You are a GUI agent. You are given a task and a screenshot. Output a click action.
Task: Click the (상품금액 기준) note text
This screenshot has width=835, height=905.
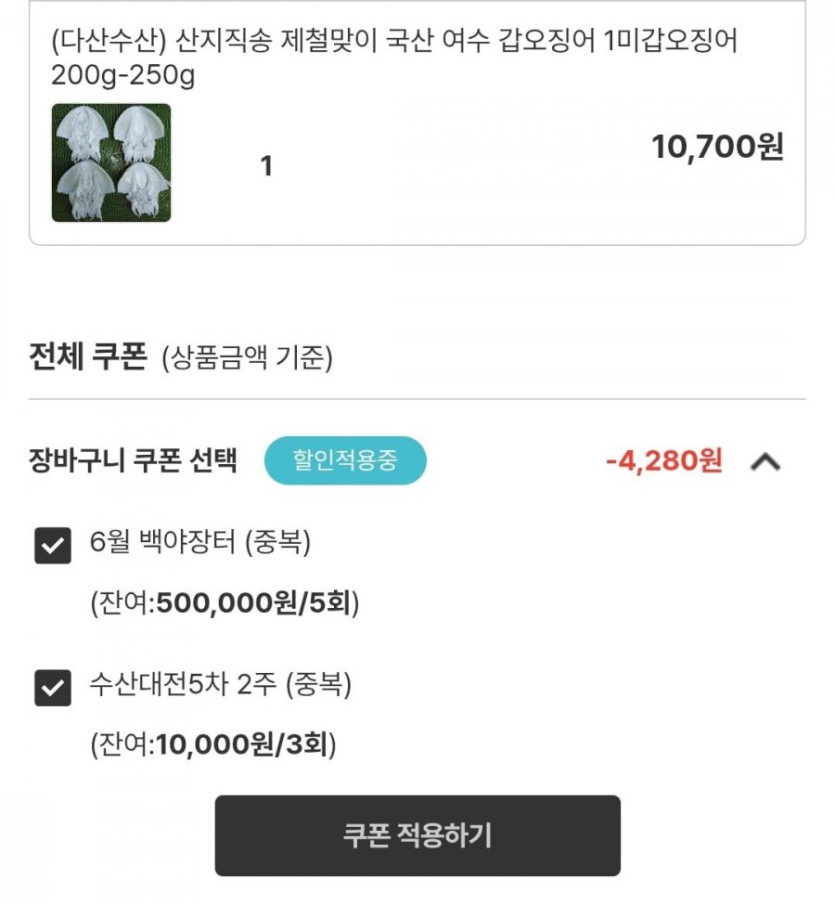pyautogui.click(x=247, y=358)
